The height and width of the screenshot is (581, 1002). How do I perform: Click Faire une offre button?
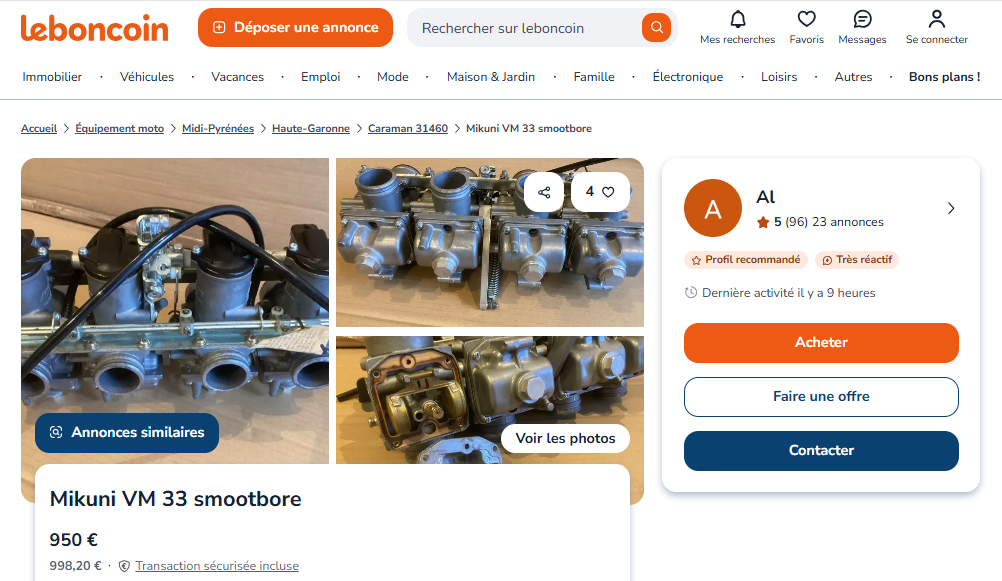821,397
